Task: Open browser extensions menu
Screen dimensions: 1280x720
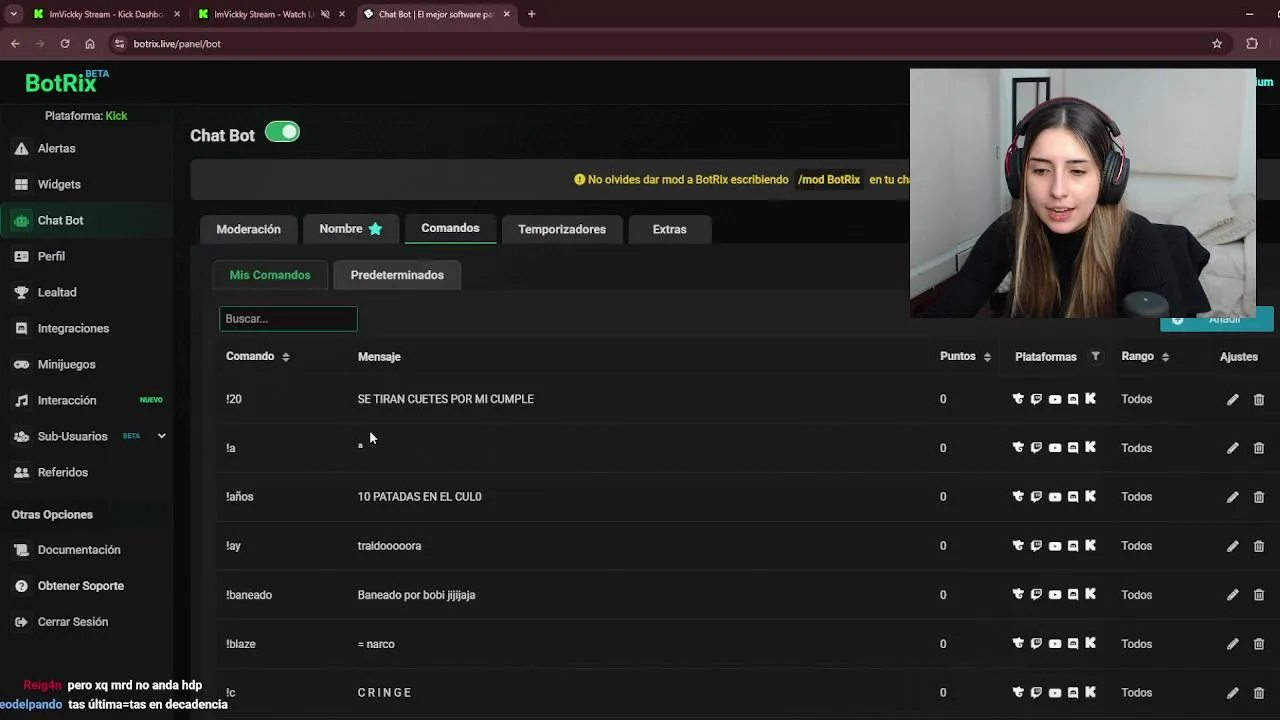Action: 1252,44
